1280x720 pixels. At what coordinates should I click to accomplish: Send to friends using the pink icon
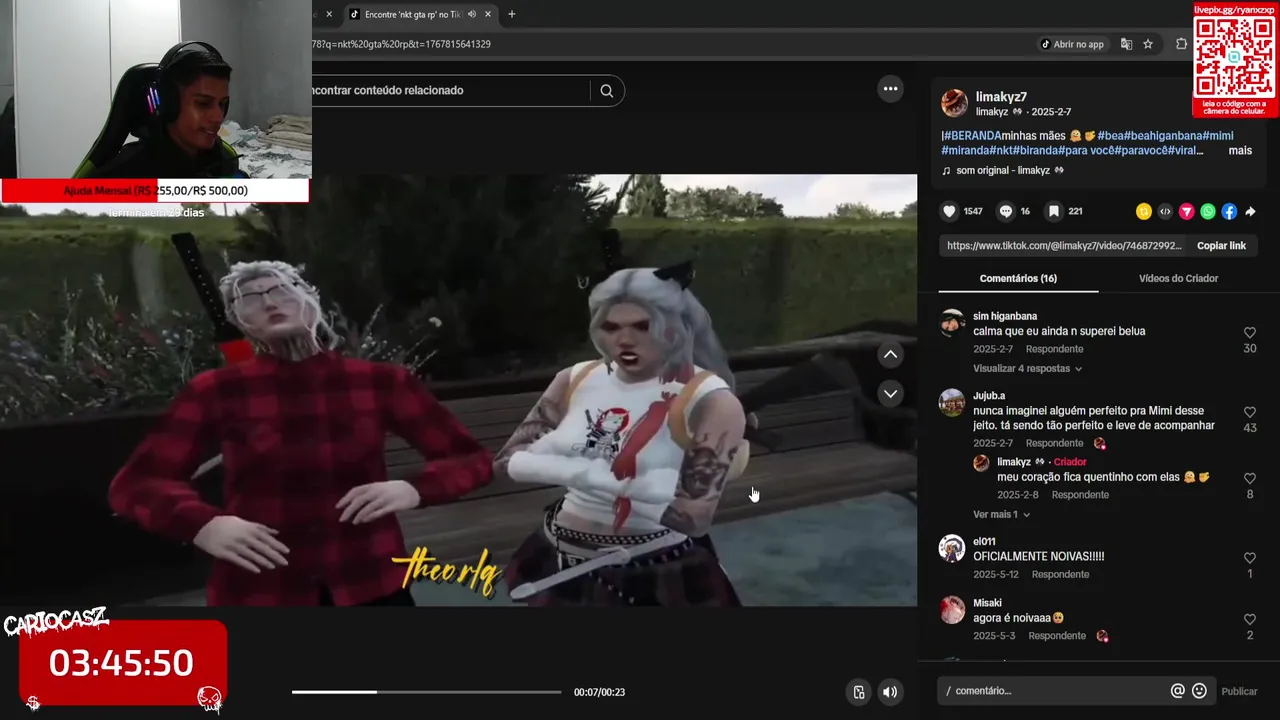pos(1186,211)
